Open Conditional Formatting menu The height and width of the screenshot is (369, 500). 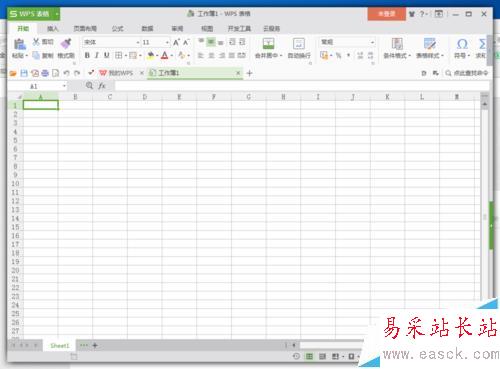[397, 48]
